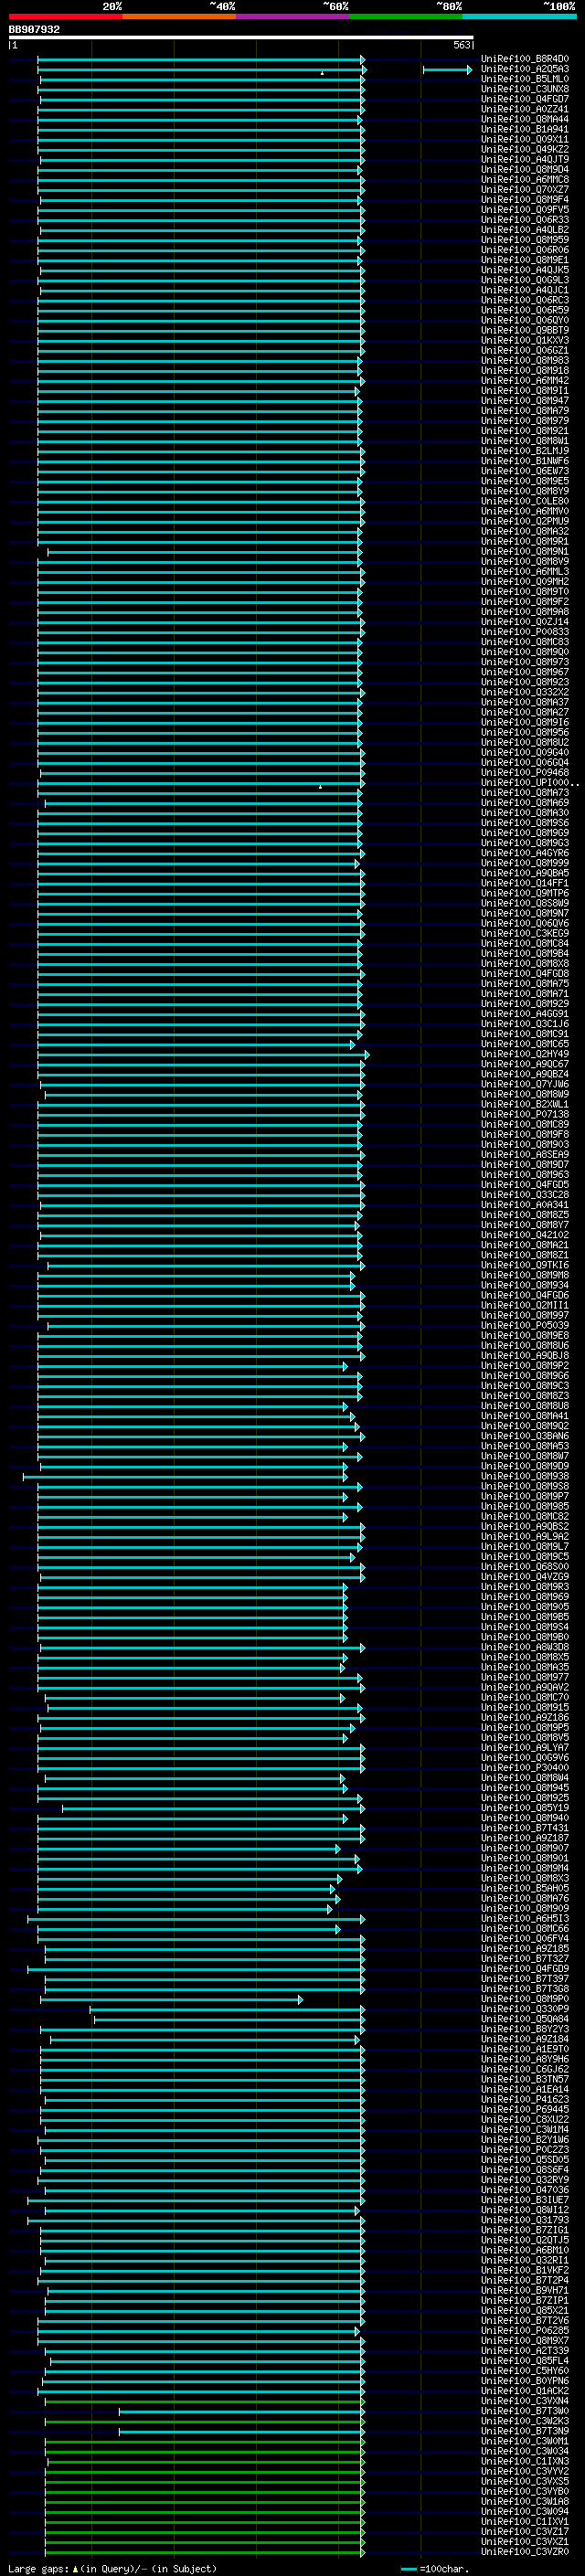Select UniRef100_C3VXN4 label

(x=525, y=2400)
